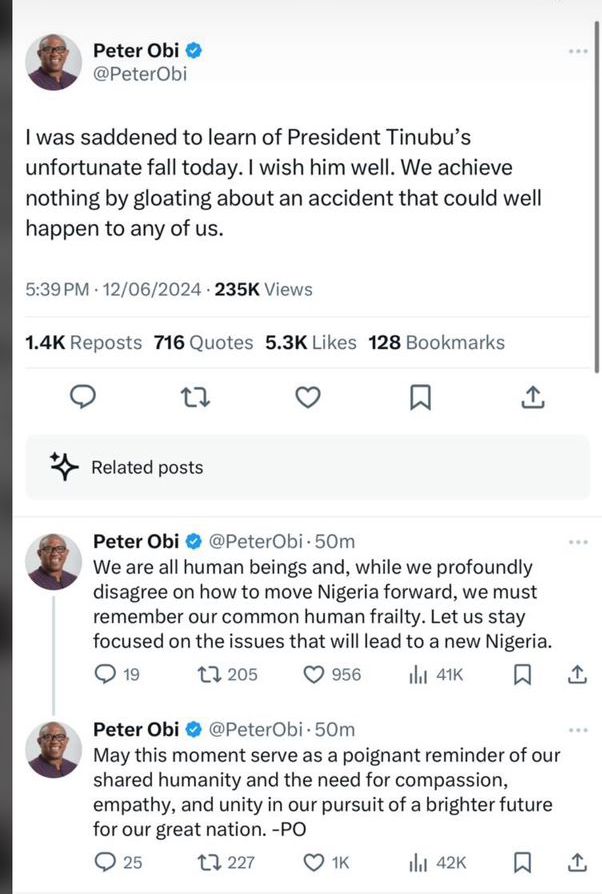The image size is (602, 894).
Task: View the 716 Quotes list
Action: tap(203, 343)
